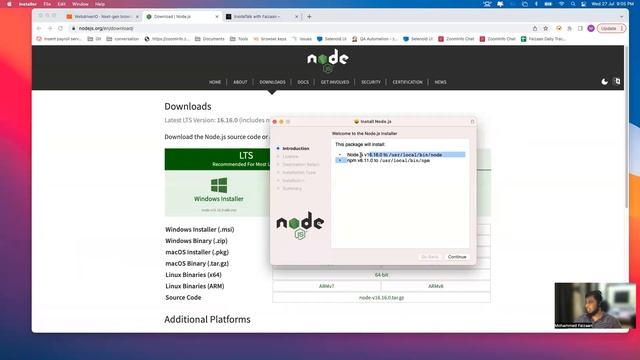Viewport: 640px width, 360px height.
Task: Go to CERTIFICATION in Node.js nav
Action: (407, 82)
